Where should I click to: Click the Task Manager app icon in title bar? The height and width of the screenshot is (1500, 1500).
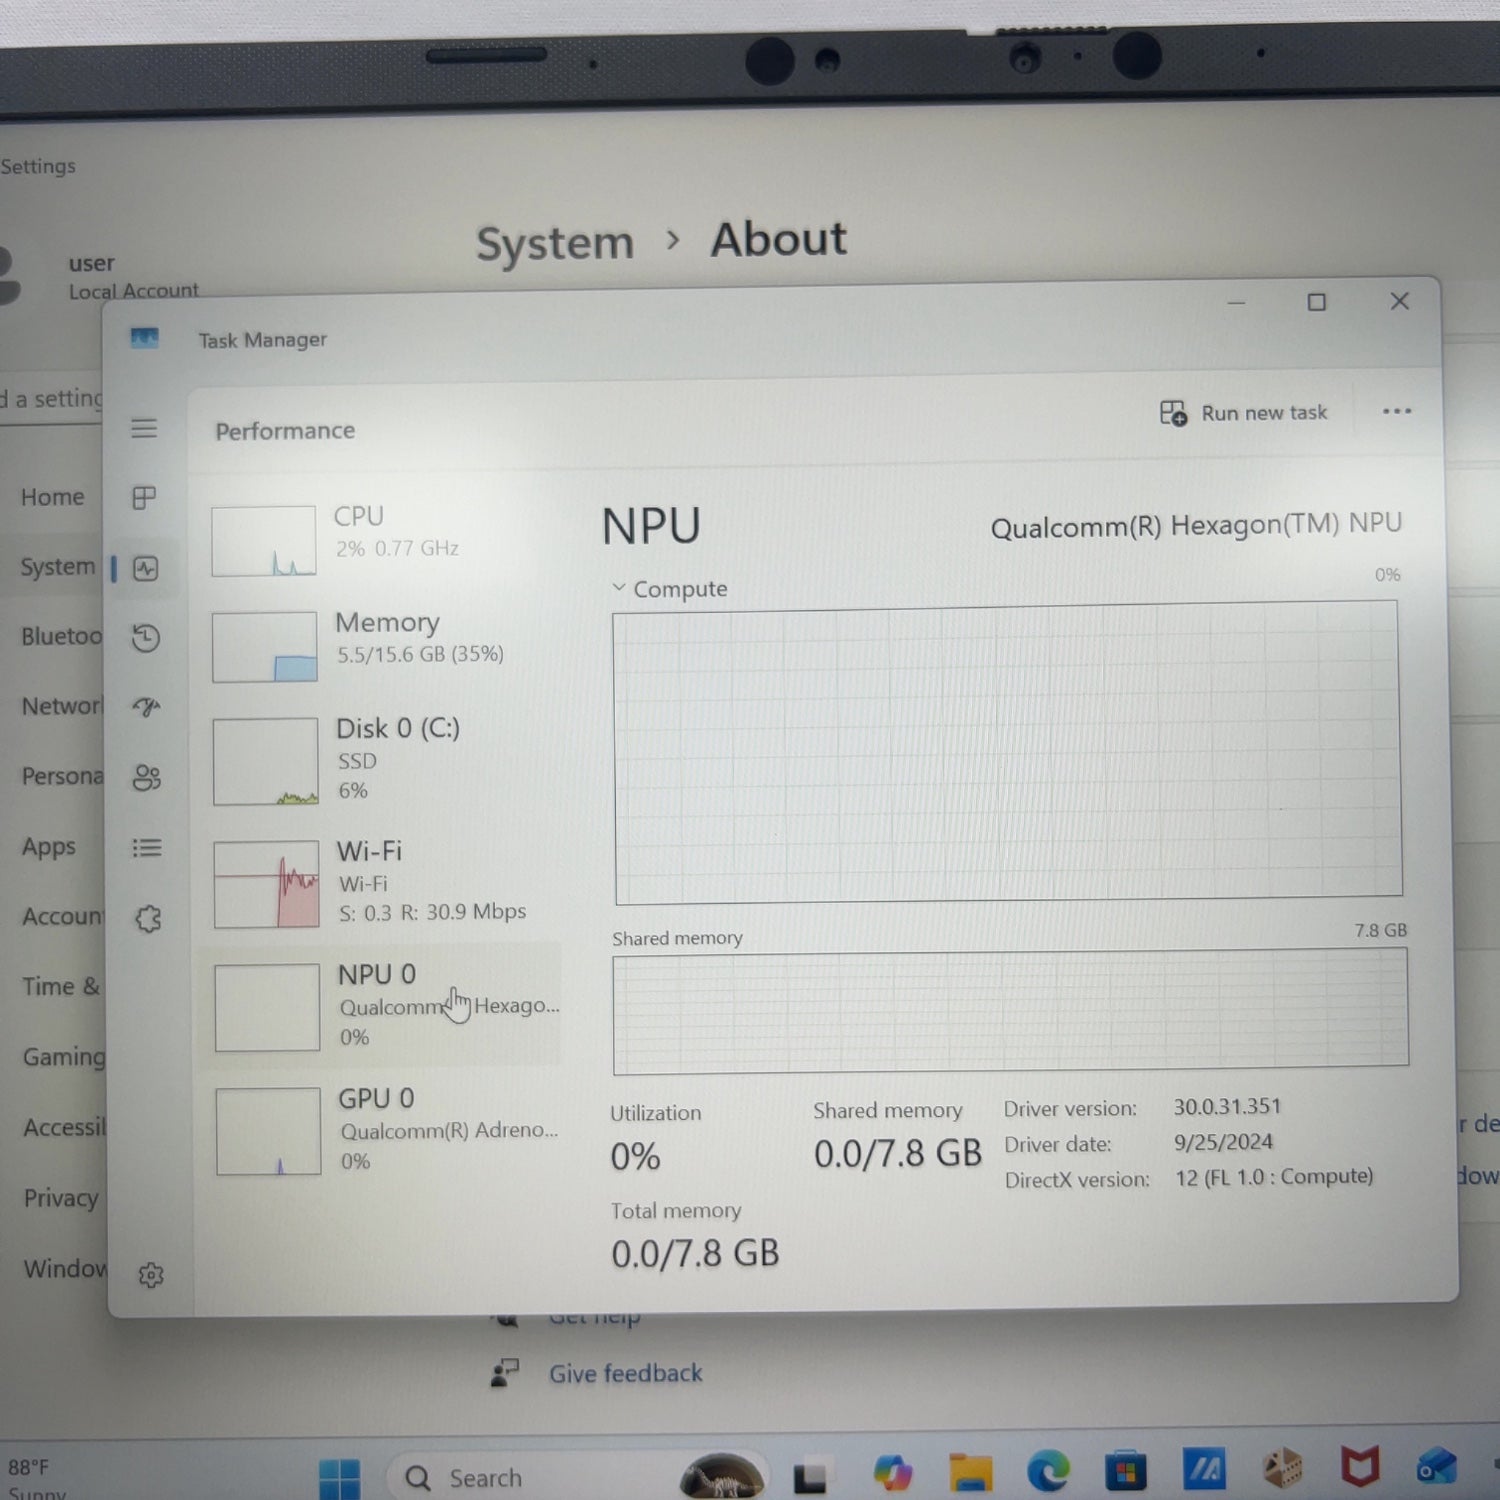pos(144,338)
